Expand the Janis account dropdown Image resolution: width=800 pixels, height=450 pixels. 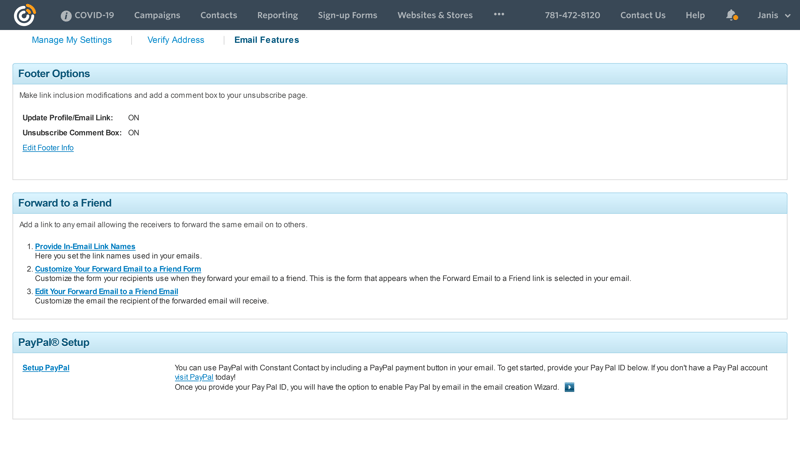pyautogui.click(x=774, y=15)
